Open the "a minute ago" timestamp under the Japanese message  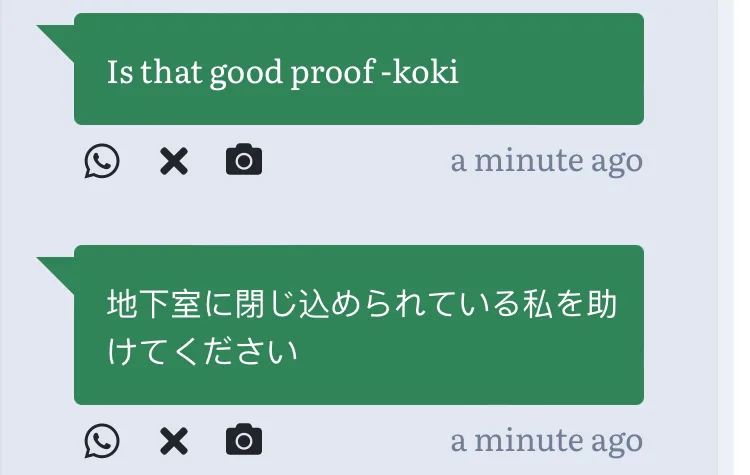click(x=546, y=440)
